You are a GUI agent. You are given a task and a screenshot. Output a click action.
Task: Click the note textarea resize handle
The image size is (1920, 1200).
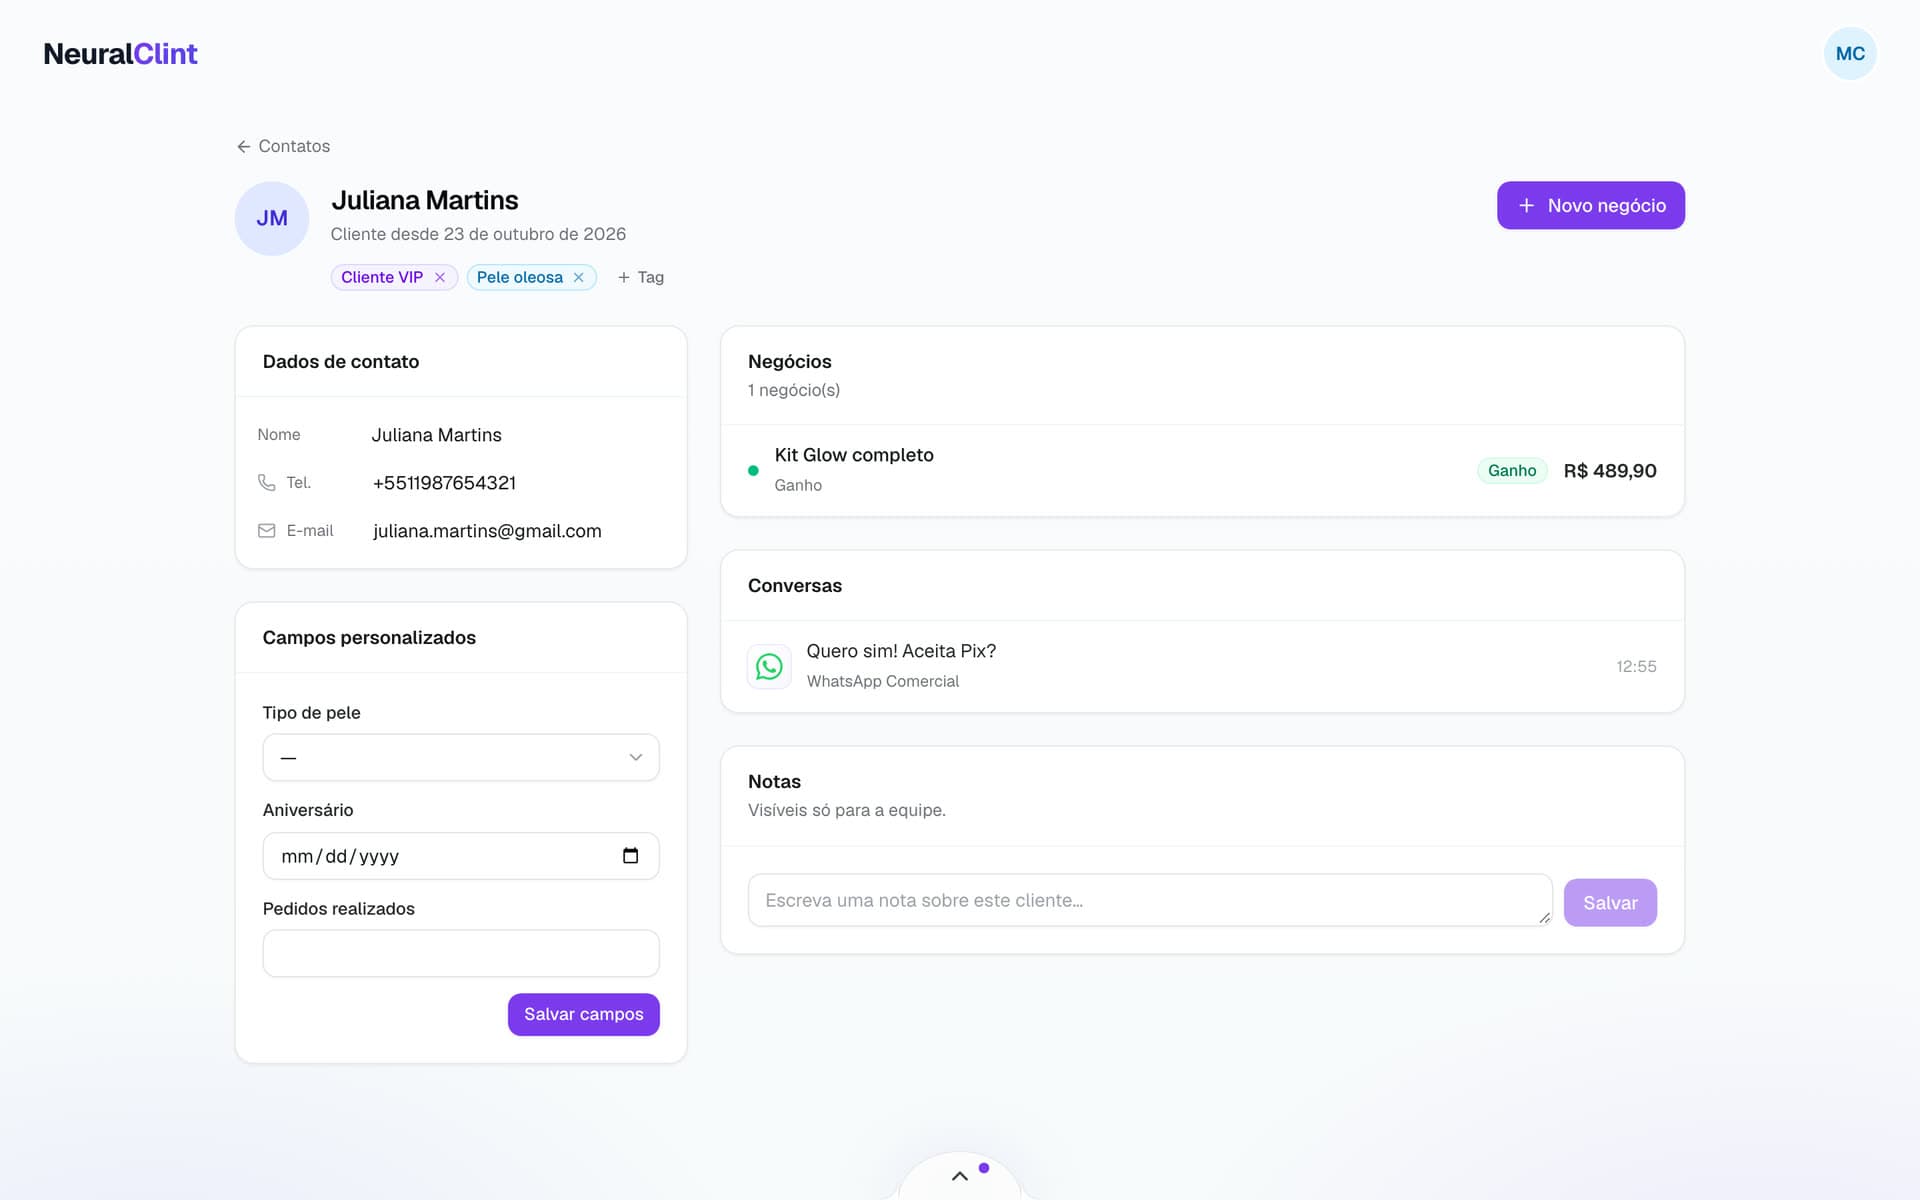(x=1544, y=918)
